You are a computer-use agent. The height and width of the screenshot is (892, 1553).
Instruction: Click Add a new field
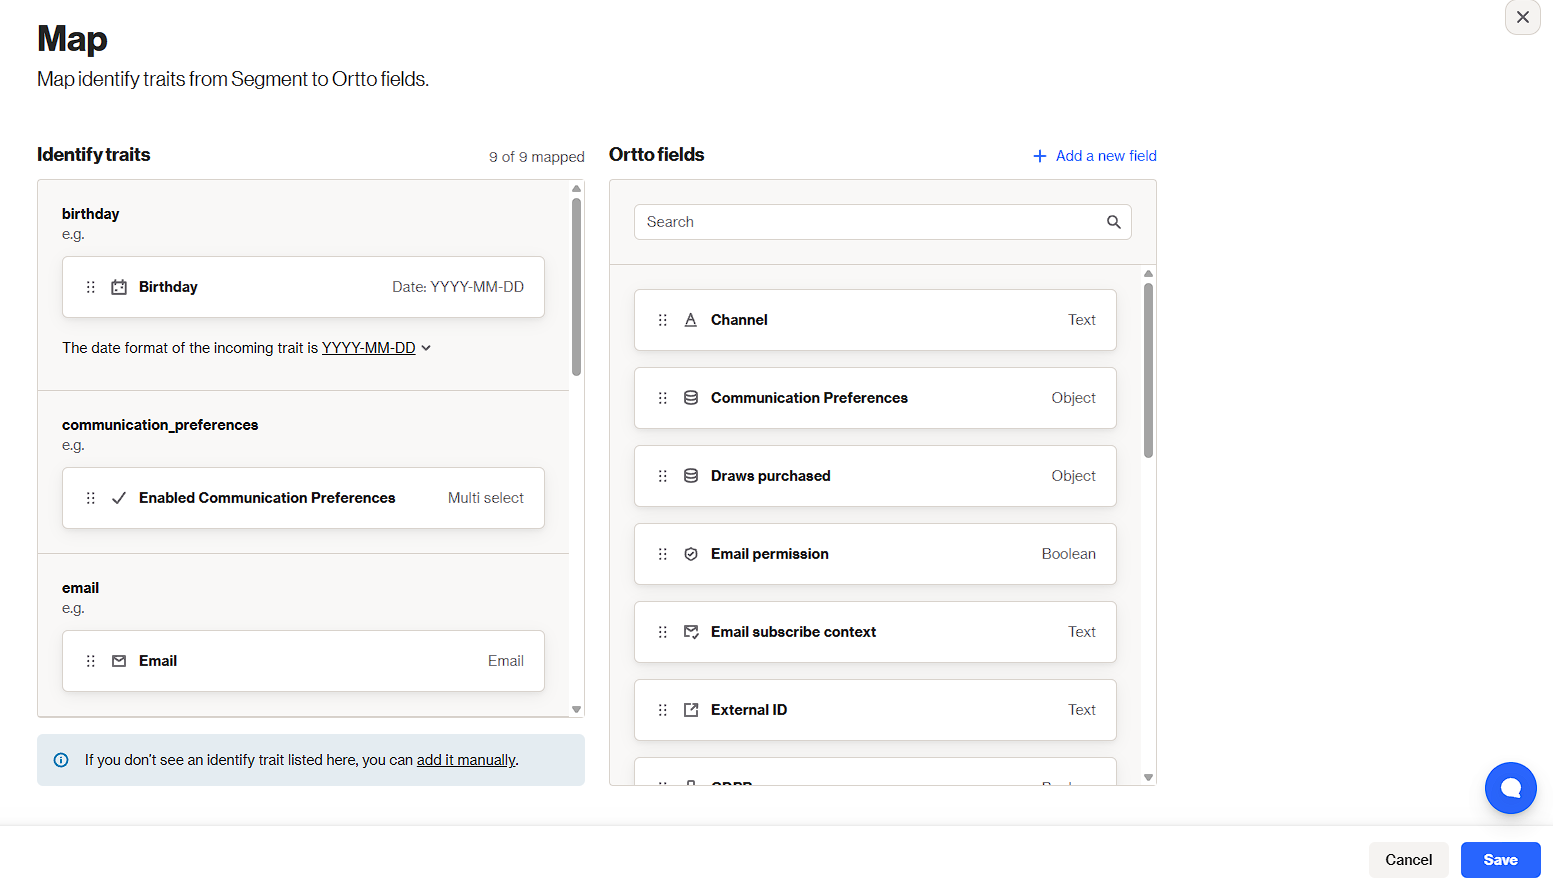click(1095, 156)
